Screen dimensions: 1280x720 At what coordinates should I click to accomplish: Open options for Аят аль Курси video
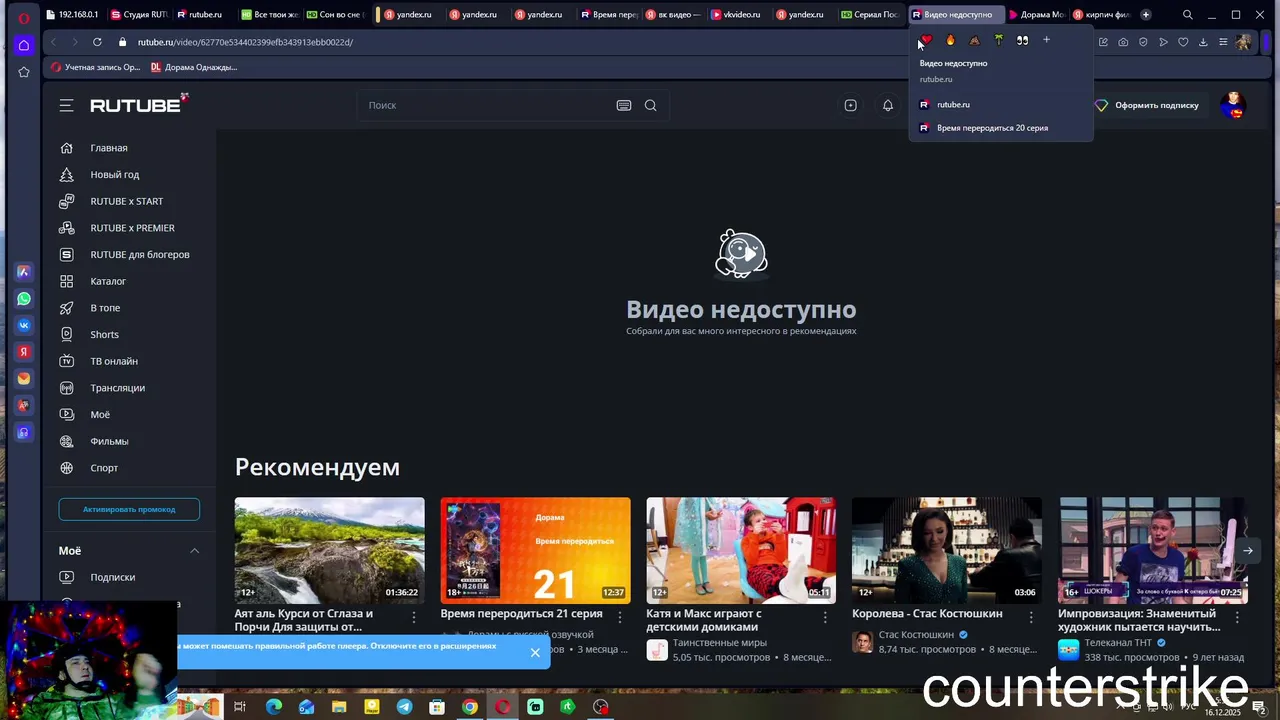coord(414,617)
